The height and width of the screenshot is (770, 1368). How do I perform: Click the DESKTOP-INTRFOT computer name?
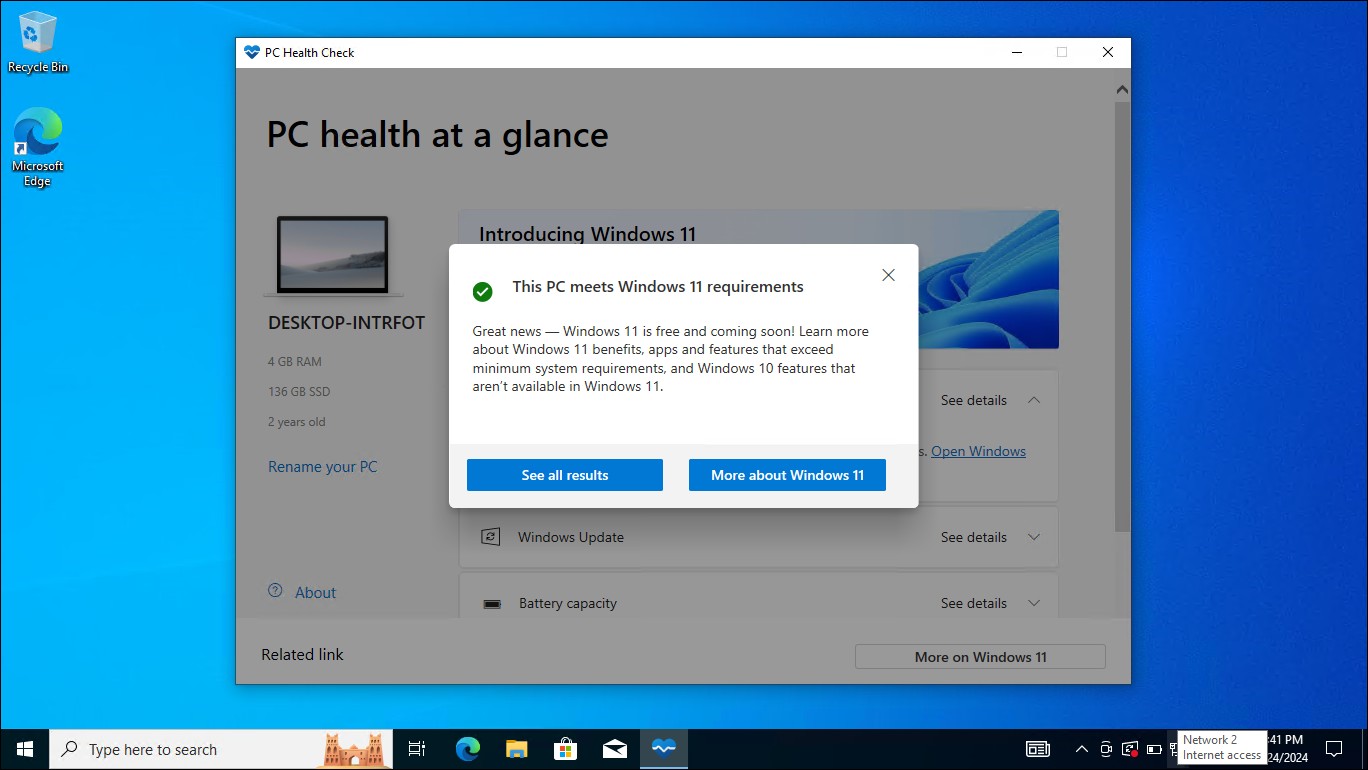point(346,323)
